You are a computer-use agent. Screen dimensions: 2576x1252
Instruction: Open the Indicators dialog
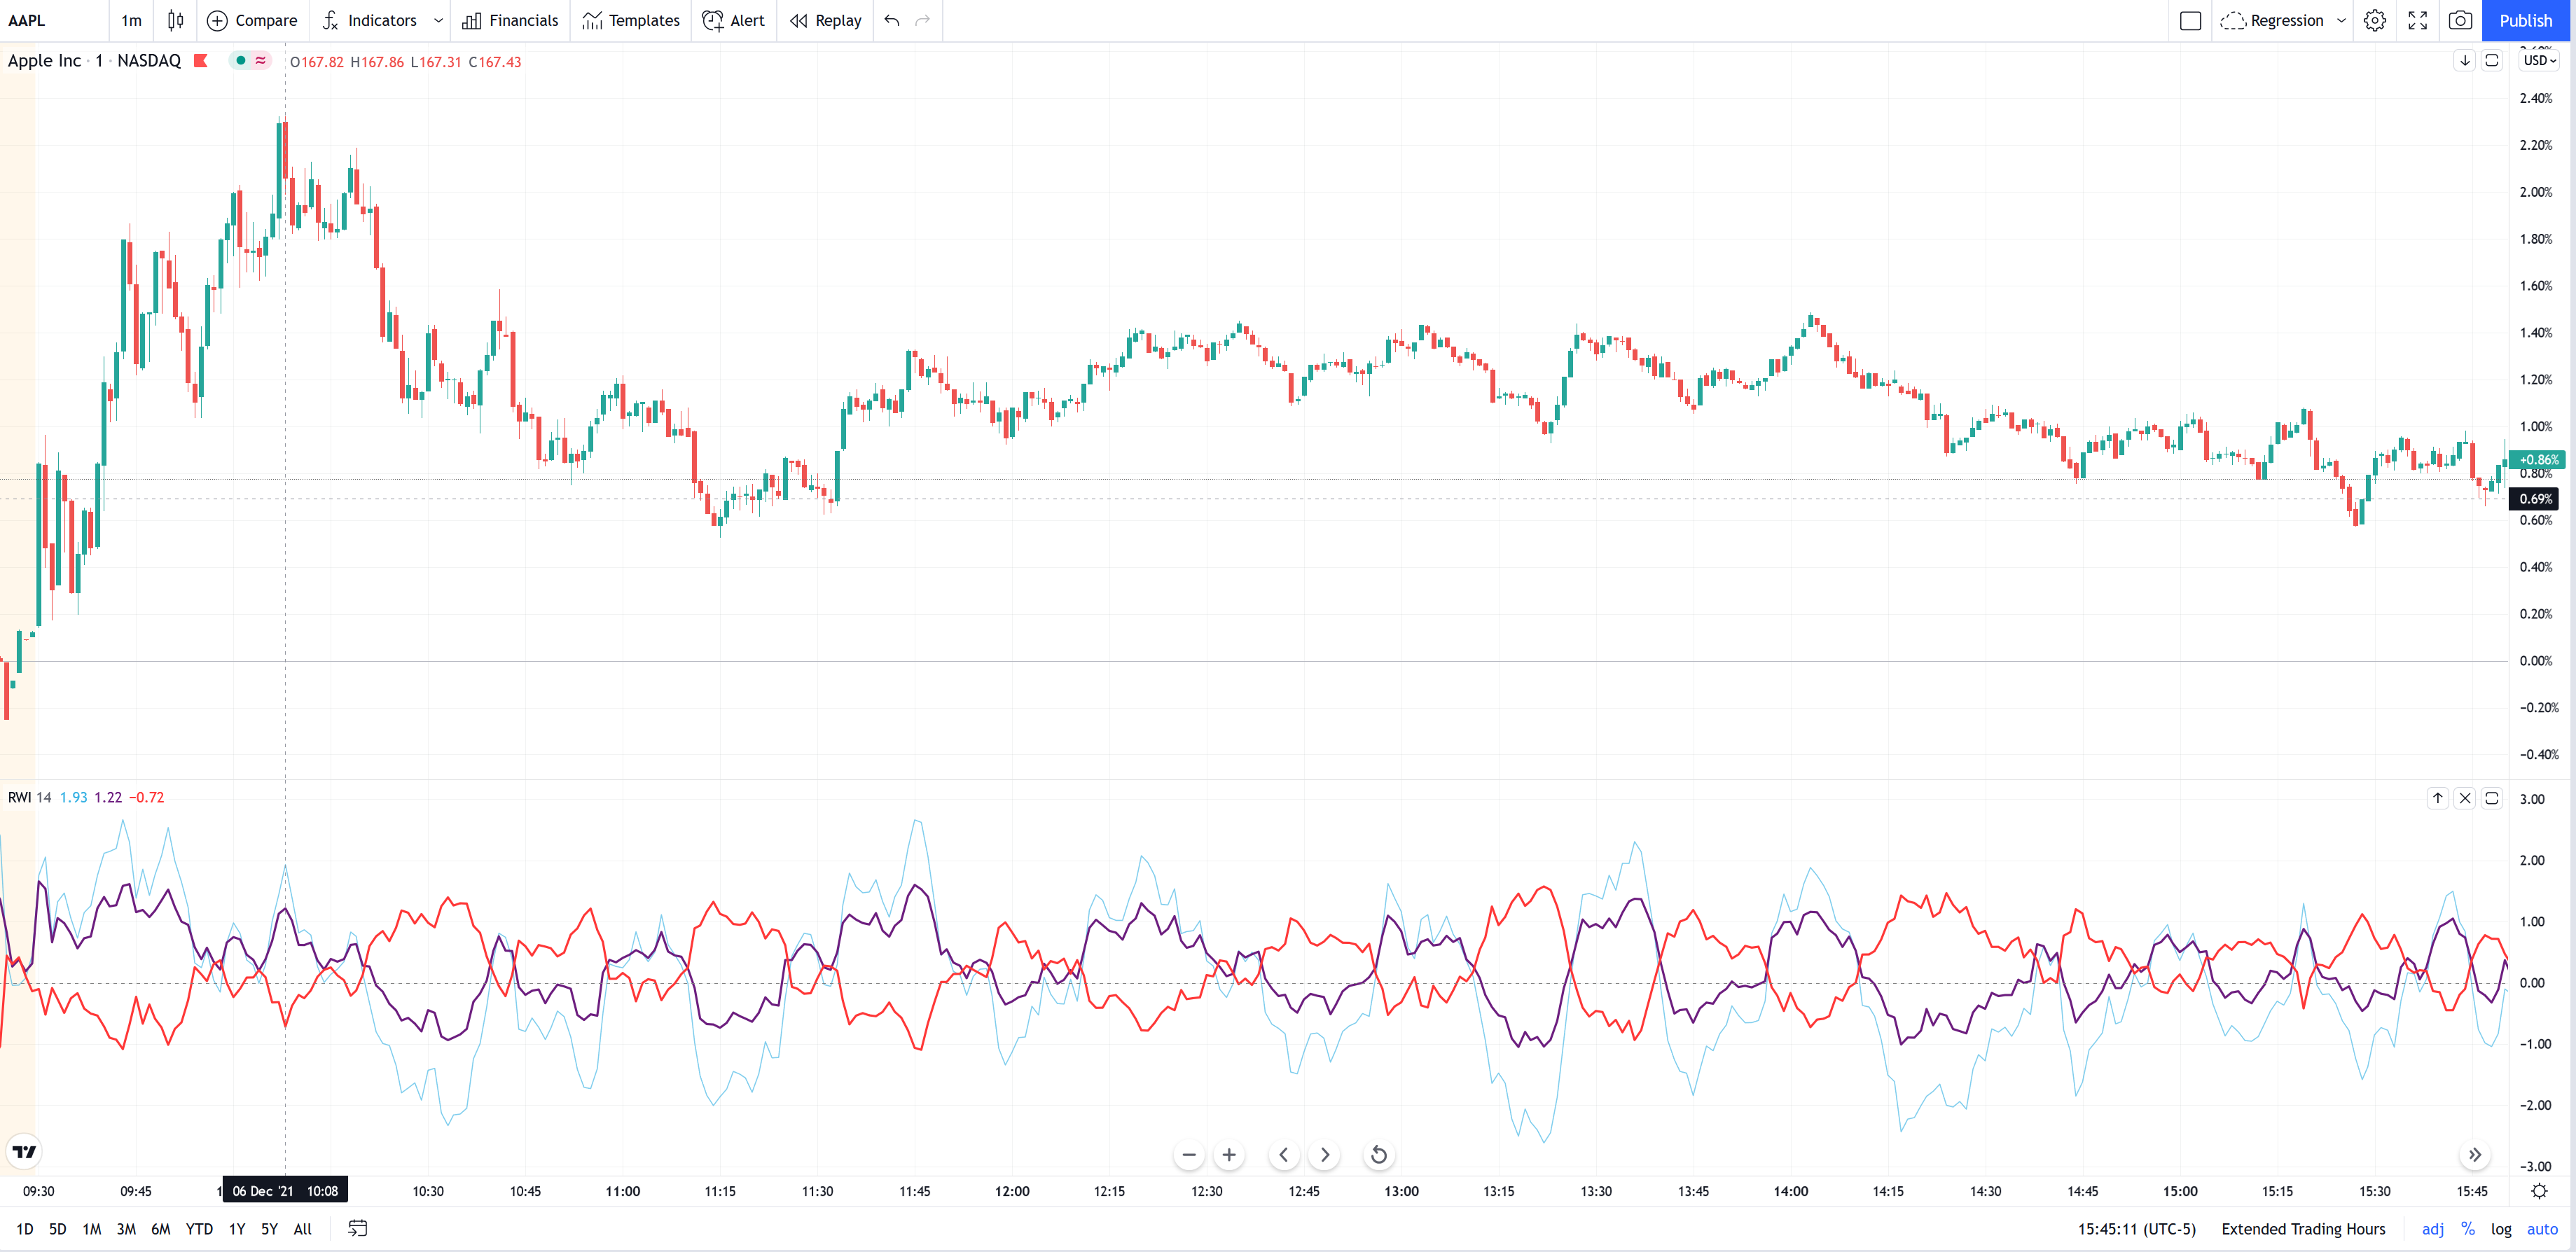369,20
